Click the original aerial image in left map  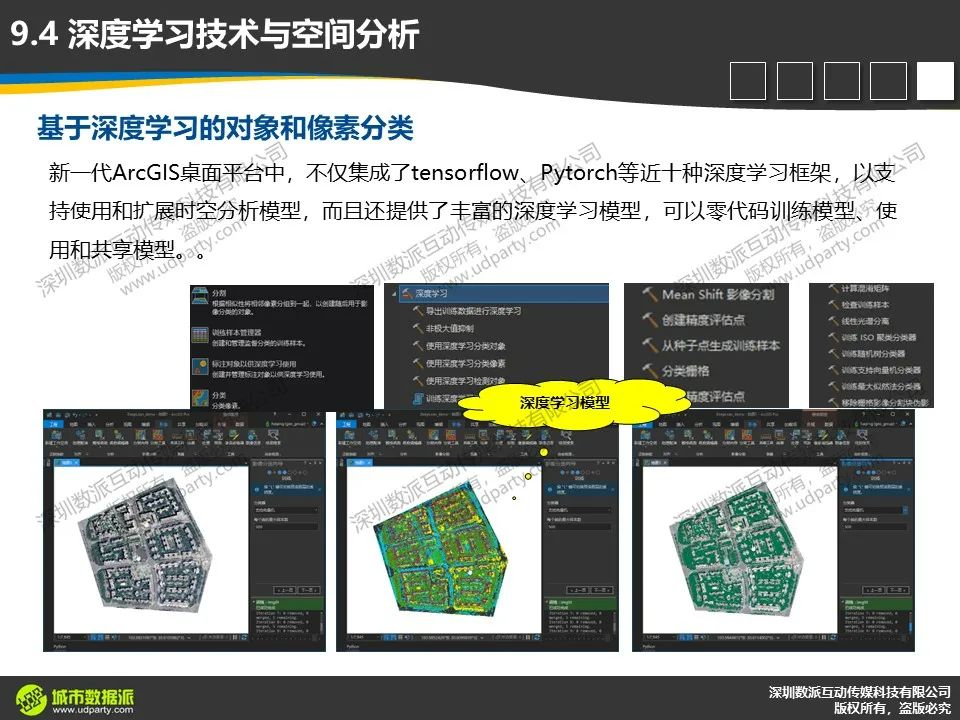point(147,545)
